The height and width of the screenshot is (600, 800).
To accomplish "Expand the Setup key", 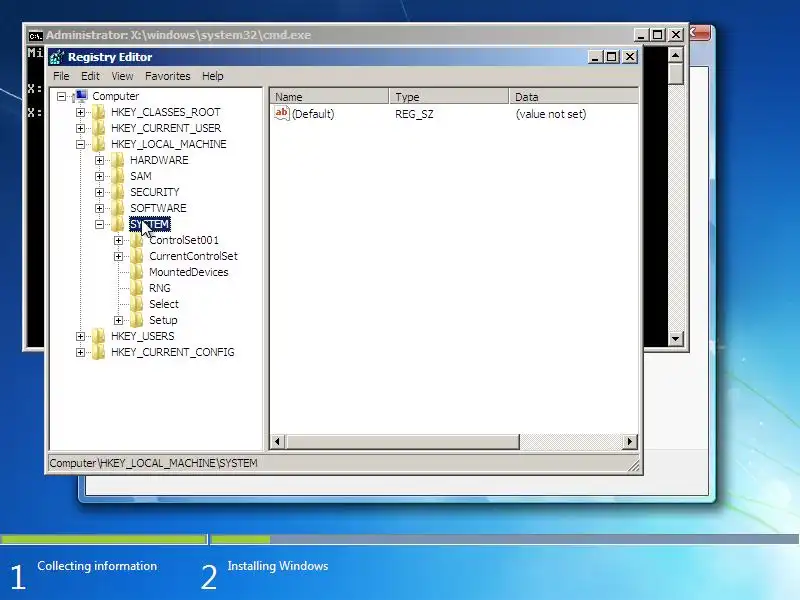I will pos(118,320).
